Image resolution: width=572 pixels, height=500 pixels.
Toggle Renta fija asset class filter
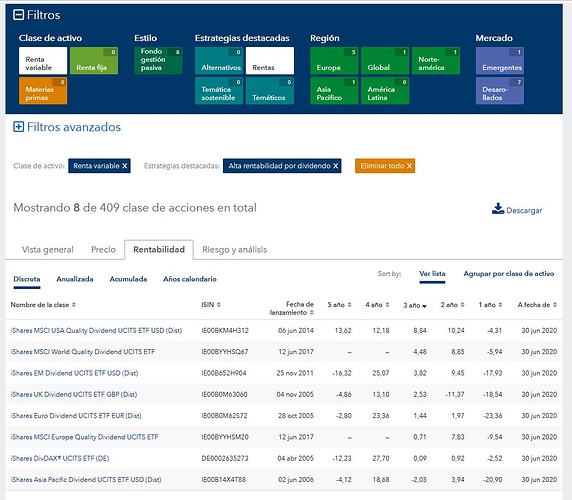(x=94, y=61)
